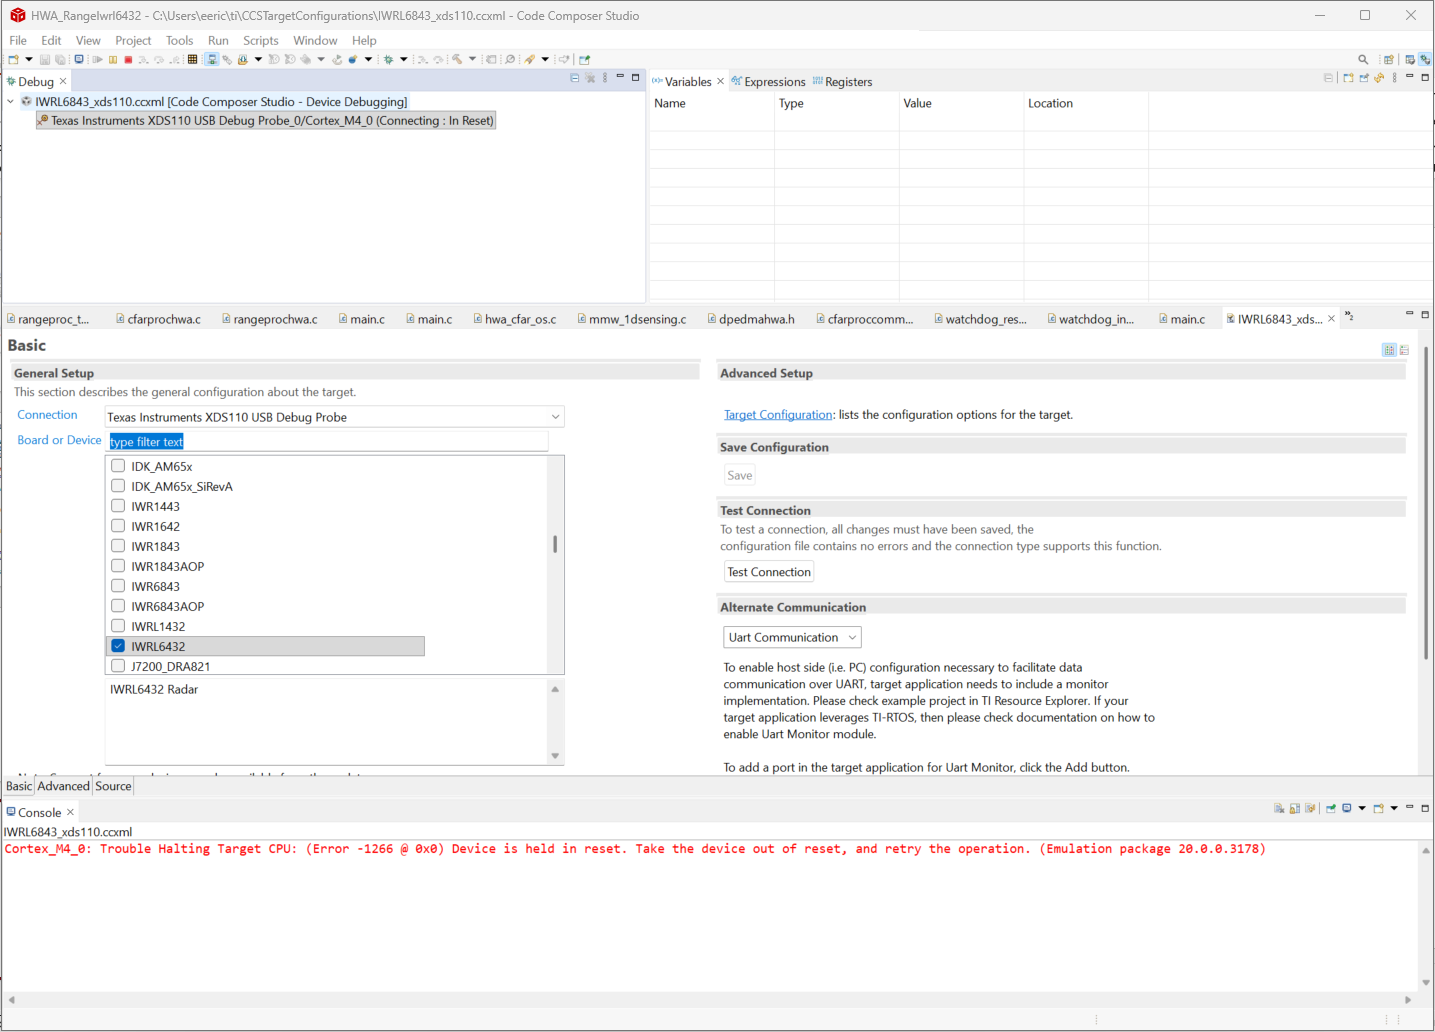Screen dimensions: 1435x1032
Task: Maximize the Debug view panel
Action: 635,77
